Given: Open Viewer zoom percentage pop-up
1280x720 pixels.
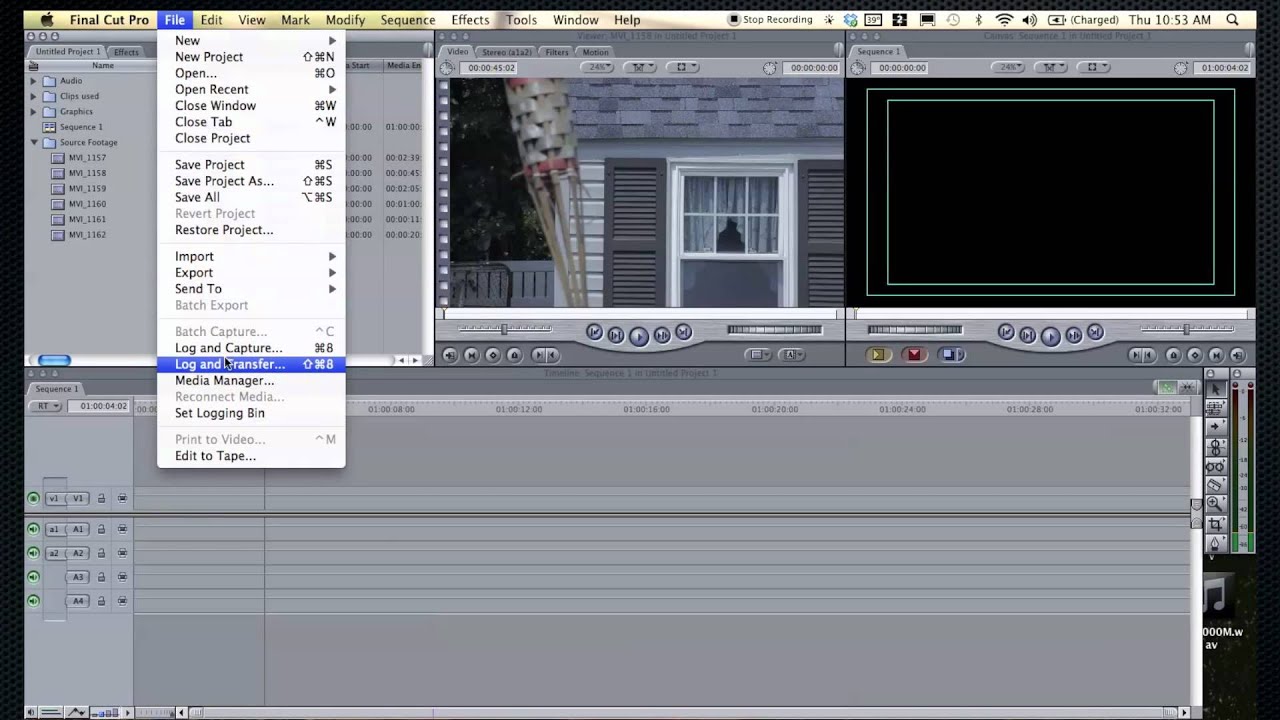Looking at the screenshot, I should (x=598, y=67).
